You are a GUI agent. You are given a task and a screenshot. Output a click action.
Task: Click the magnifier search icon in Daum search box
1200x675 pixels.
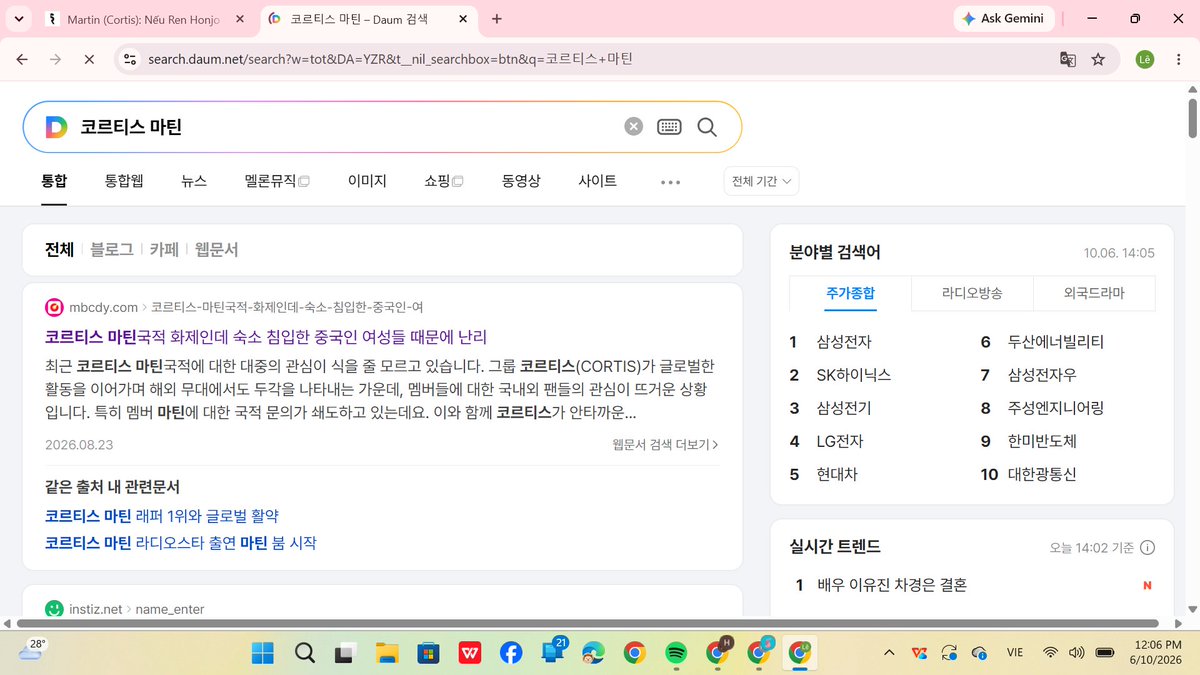pyautogui.click(x=707, y=127)
